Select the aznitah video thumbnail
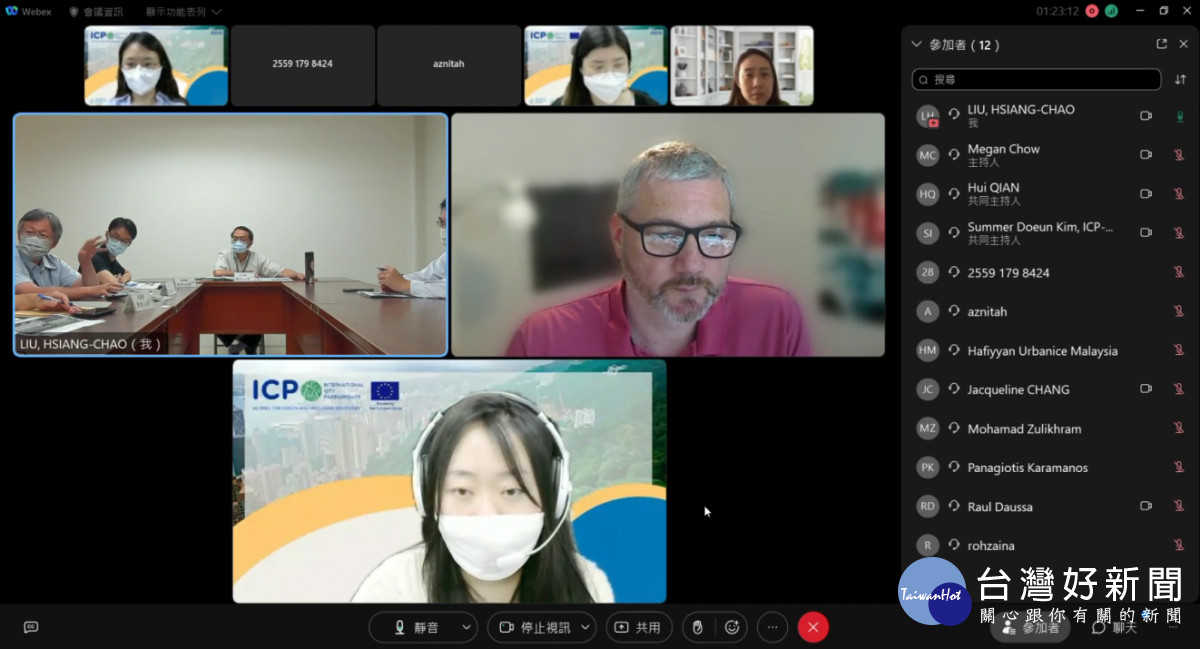1200x649 pixels. 449,65
